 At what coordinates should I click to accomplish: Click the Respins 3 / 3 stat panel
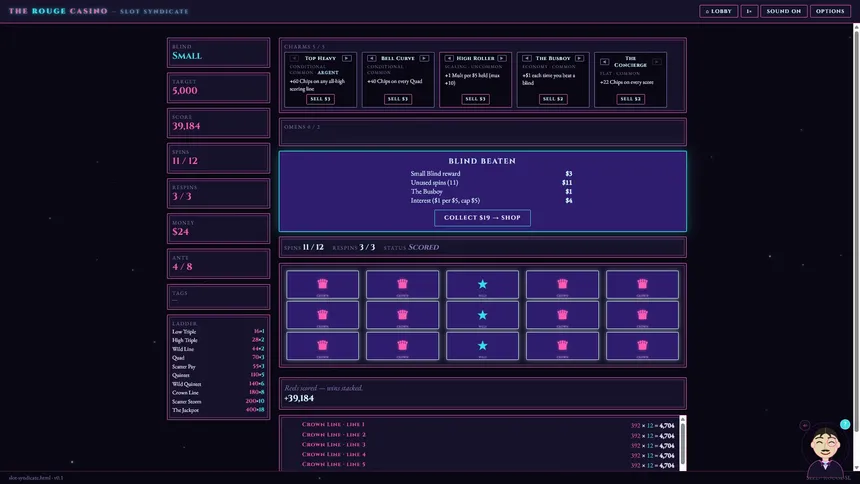[218, 193]
